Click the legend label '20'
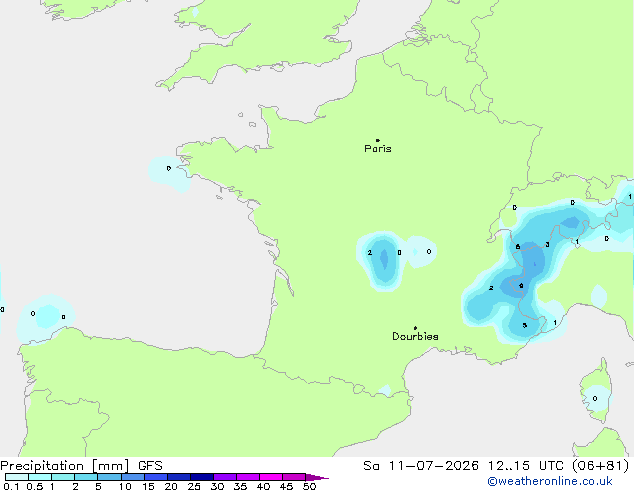The height and width of the screenshot is (490, 634). (x=171, y=486)
